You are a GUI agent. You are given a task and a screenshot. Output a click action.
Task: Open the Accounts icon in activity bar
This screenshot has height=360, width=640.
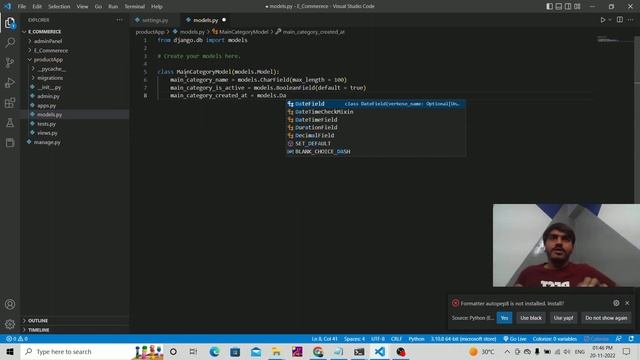point(10,304)
